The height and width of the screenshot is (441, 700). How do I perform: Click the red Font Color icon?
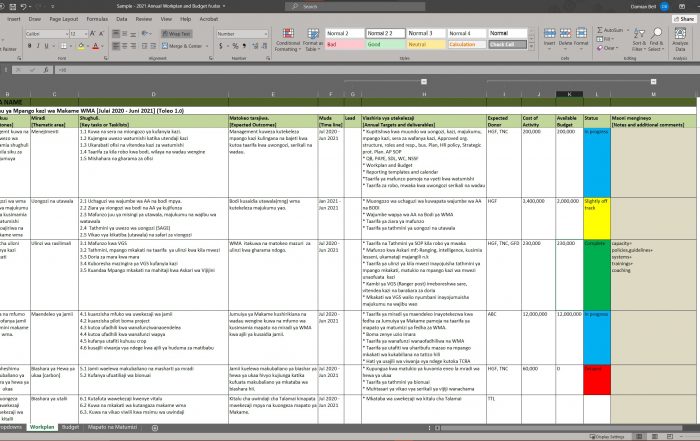[x=95, y=46]
